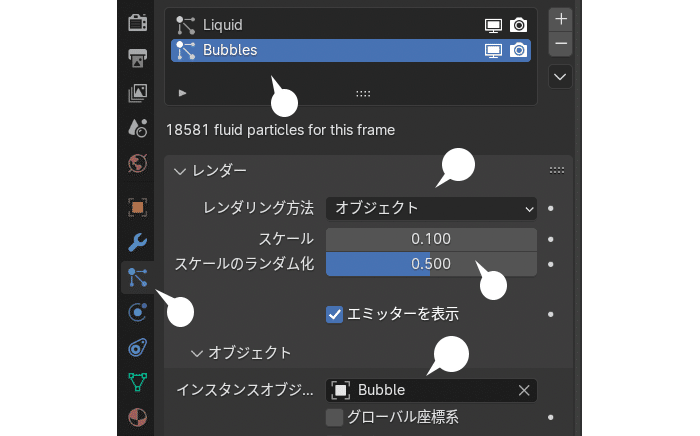Screen dimensions: 700x436
Task: Open the Modifiers wrench tab
Action: (x=138, y=242)
